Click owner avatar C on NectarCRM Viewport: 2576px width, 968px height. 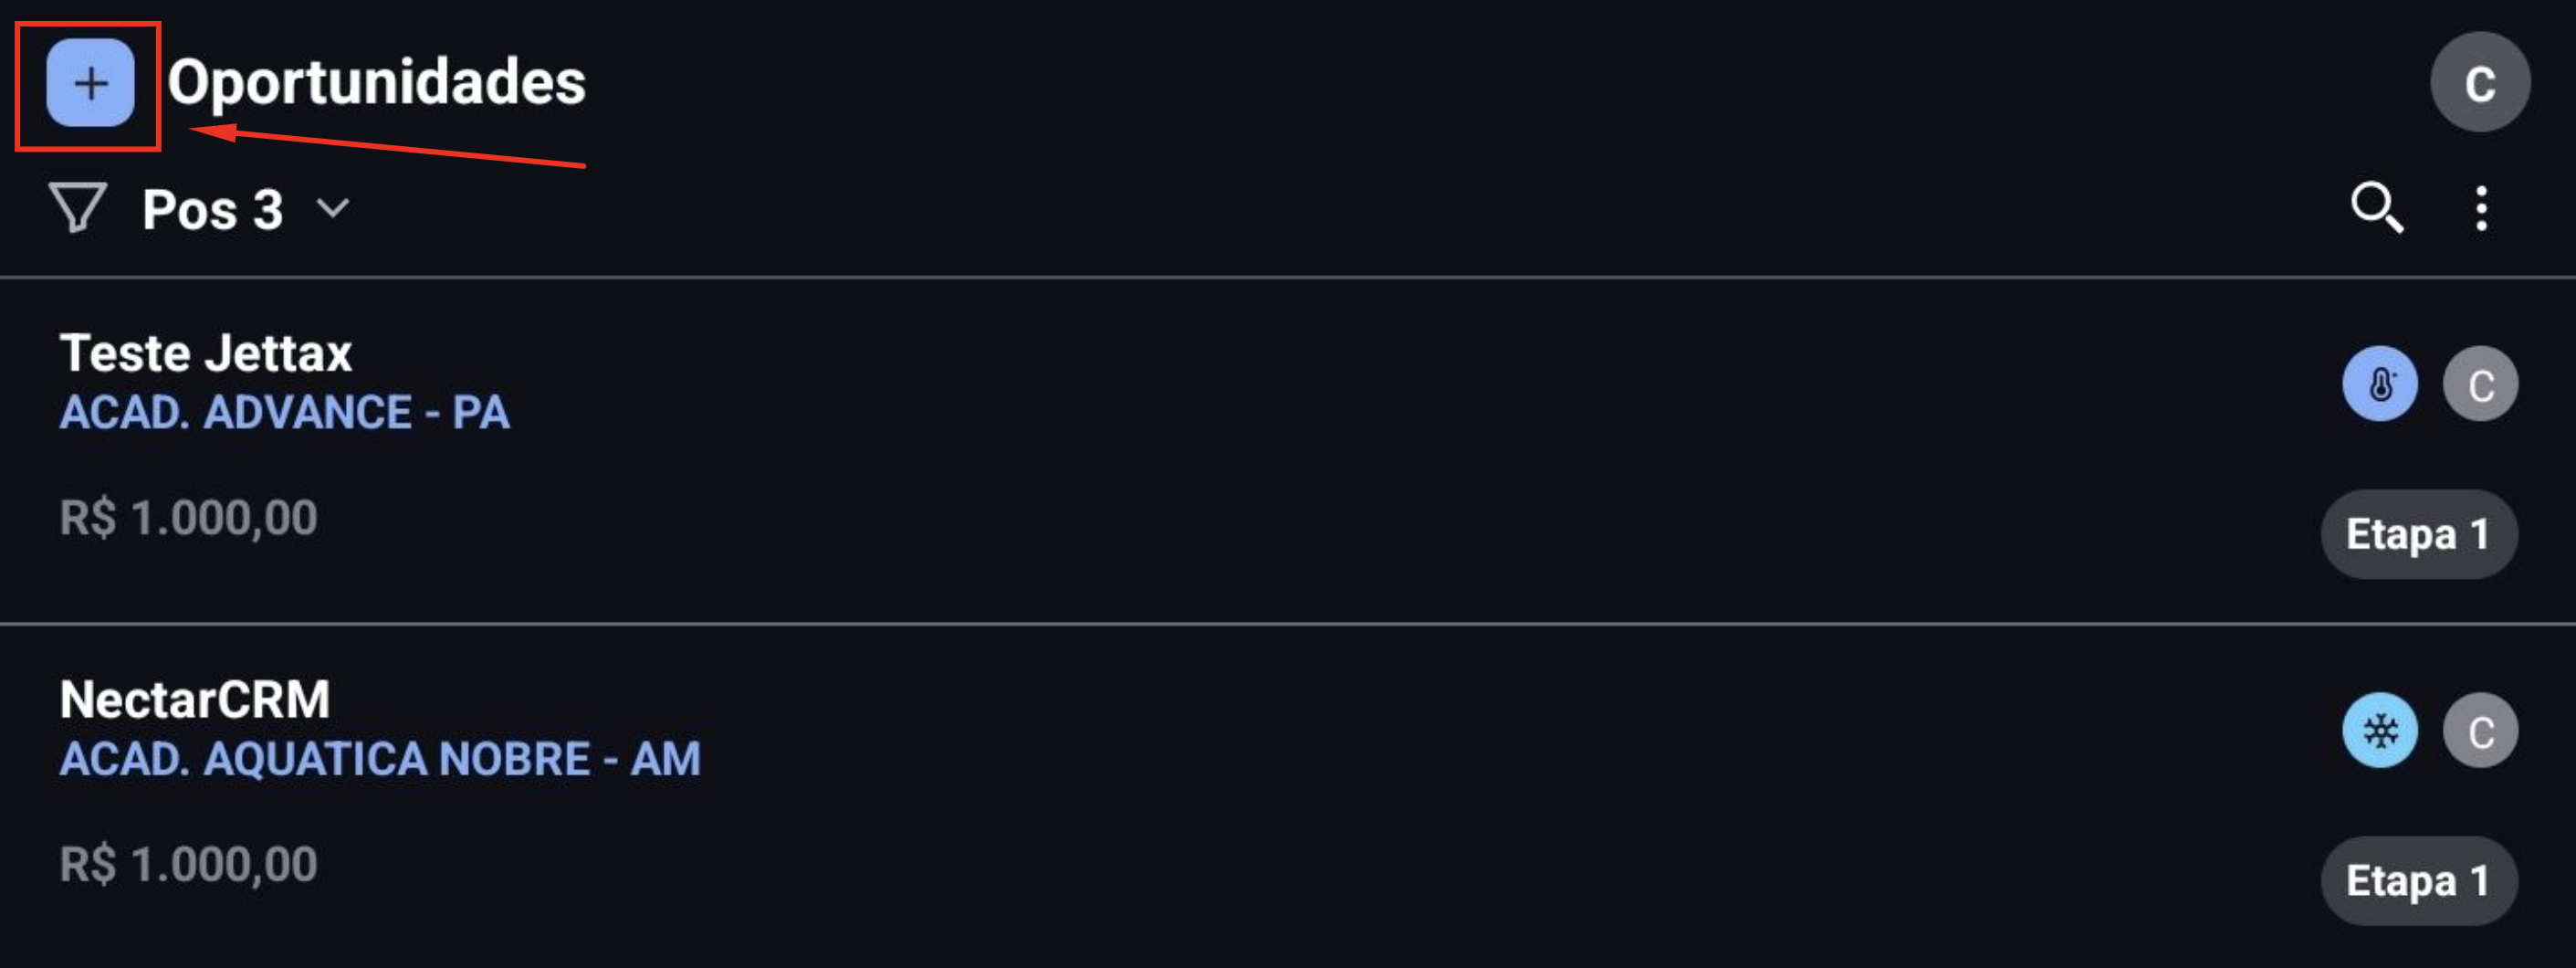tap(2480, 731)
